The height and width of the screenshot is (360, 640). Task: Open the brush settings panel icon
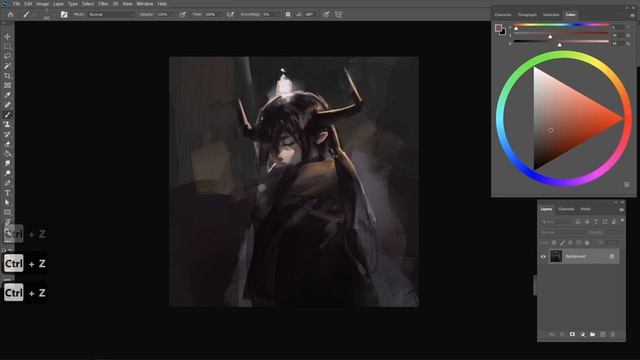tap(64, 14)
